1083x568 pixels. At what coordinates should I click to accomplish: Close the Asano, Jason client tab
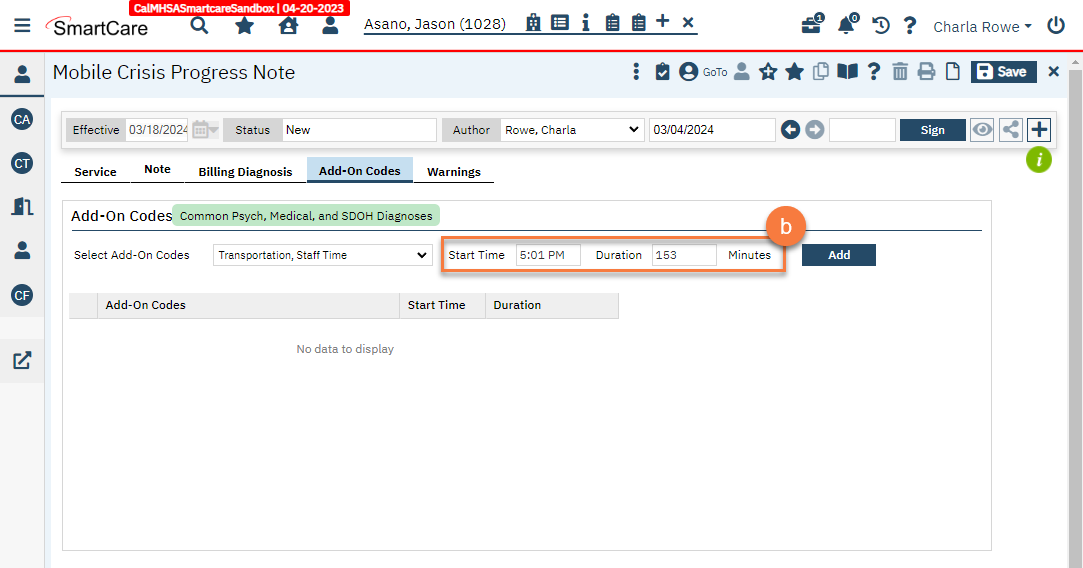pyautogui.click(x=688, y=23)
